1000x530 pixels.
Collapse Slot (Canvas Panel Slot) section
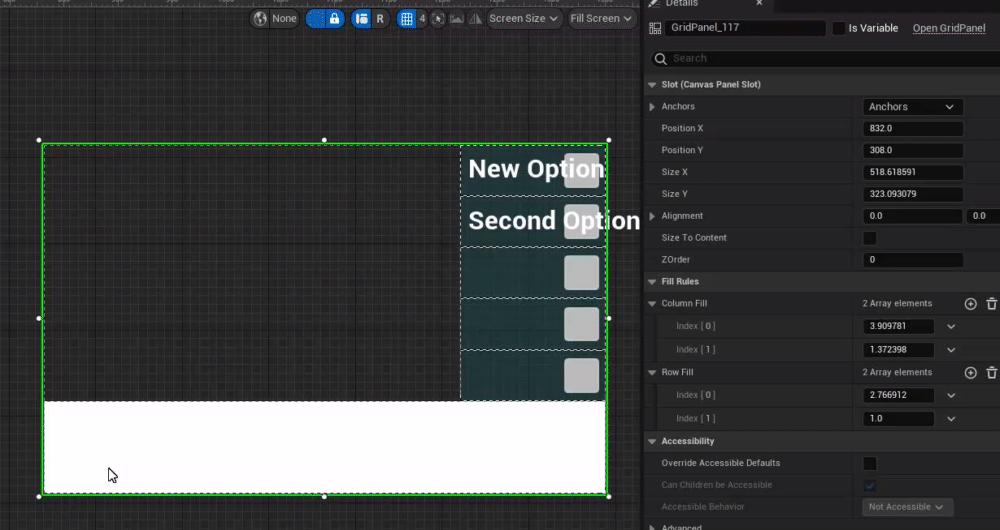652,84
